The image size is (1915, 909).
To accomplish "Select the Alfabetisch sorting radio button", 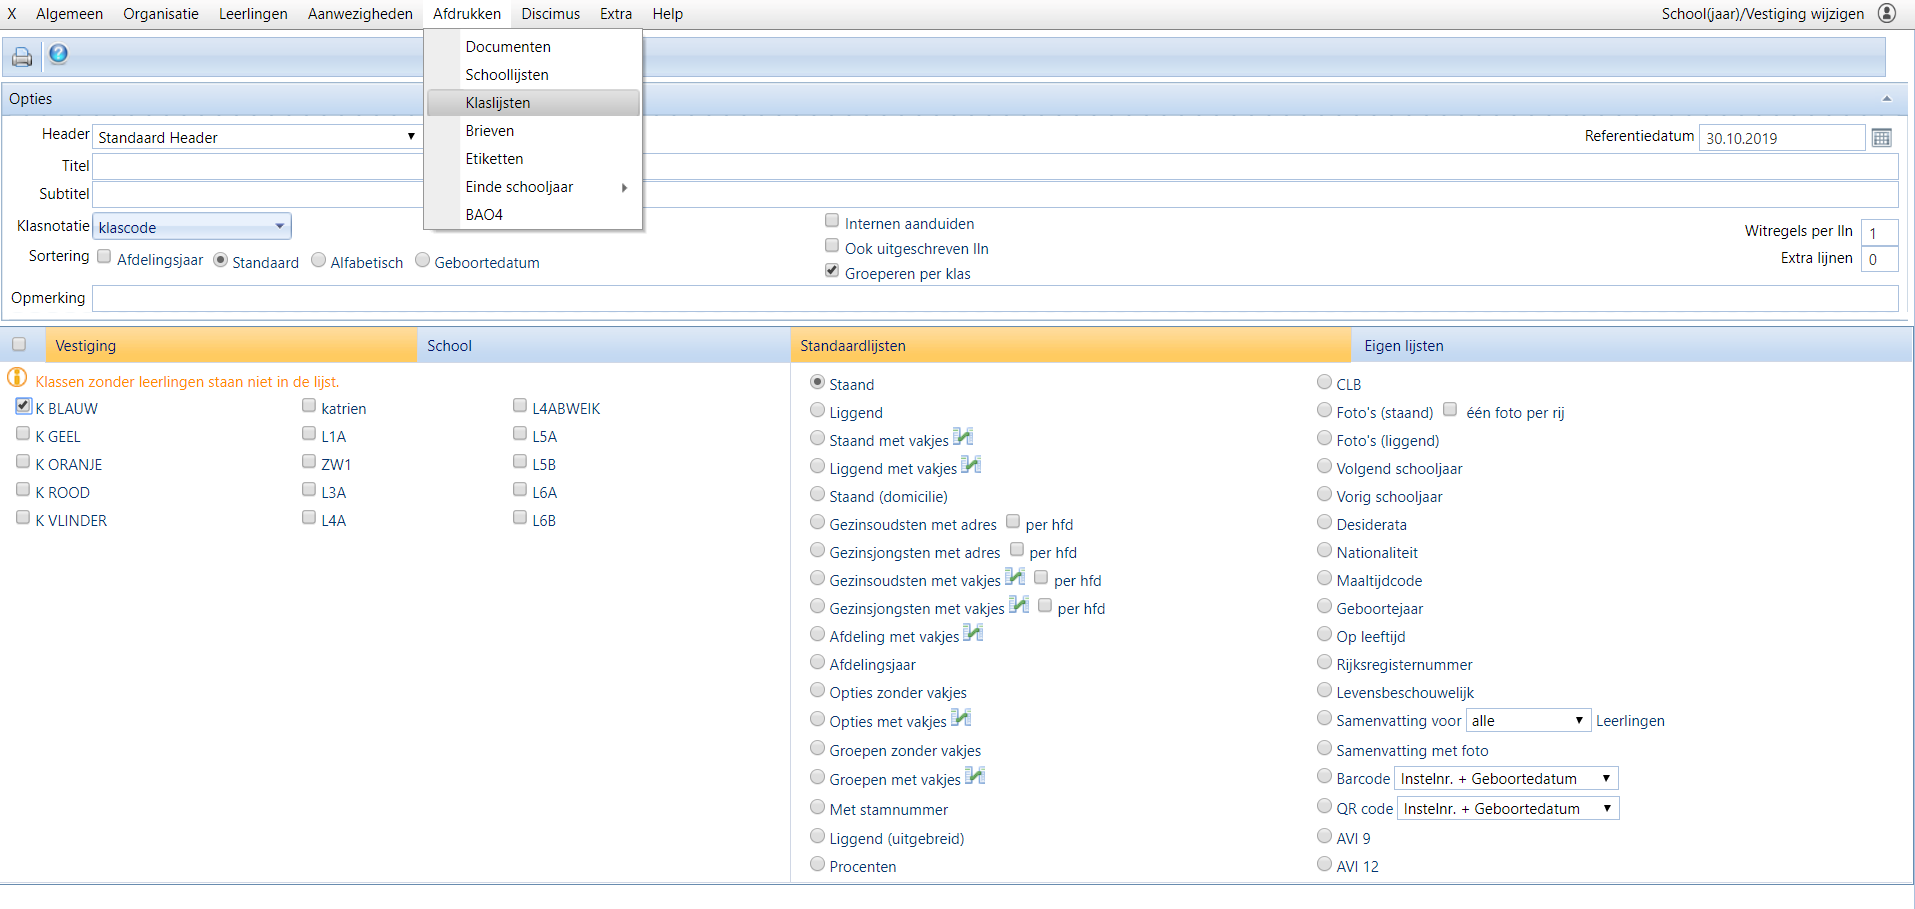I will (319, 260).
